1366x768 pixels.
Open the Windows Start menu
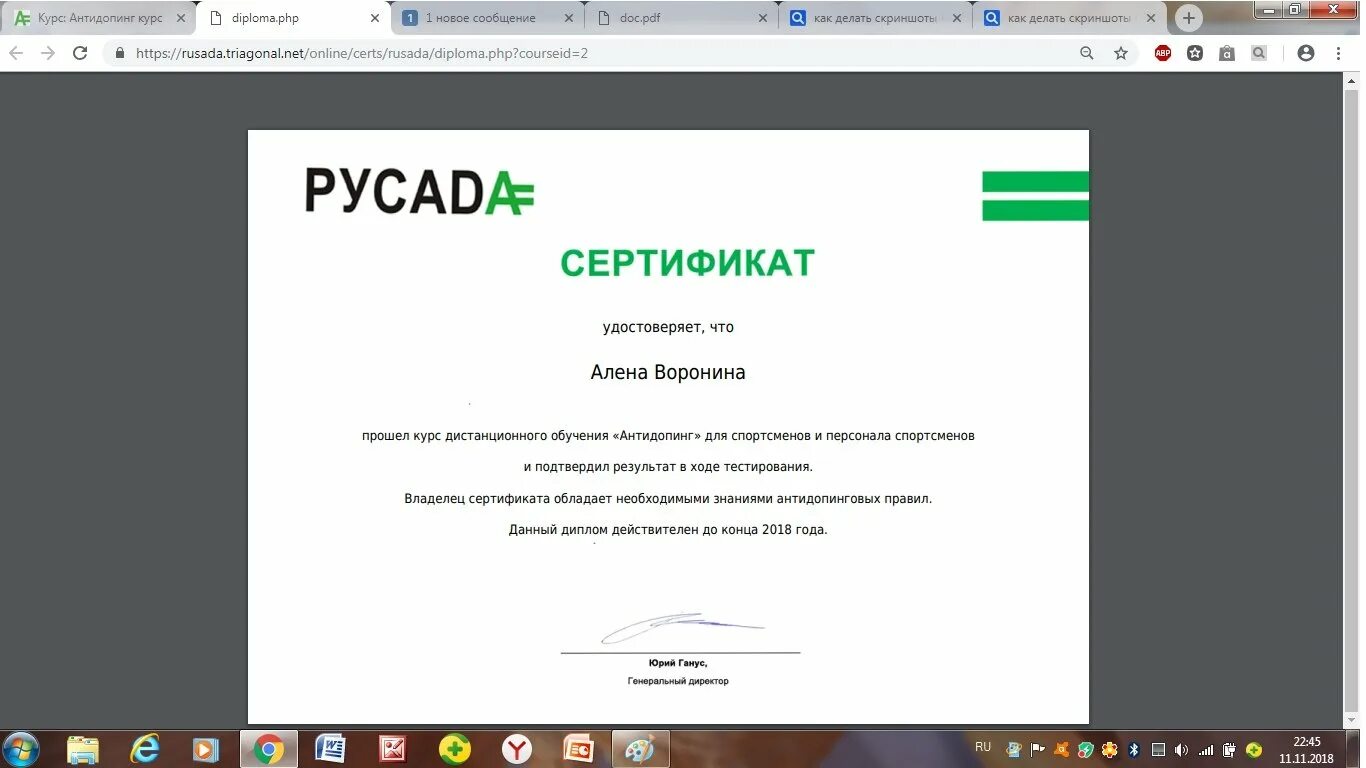tap(21, 749)
